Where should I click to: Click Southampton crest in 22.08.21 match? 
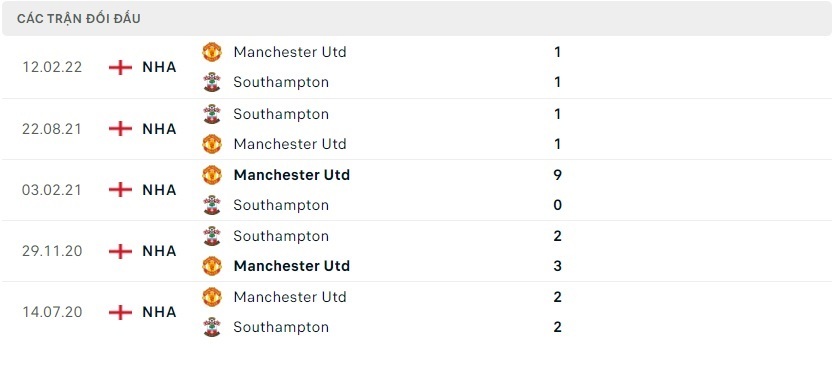[x=212, y=114]
